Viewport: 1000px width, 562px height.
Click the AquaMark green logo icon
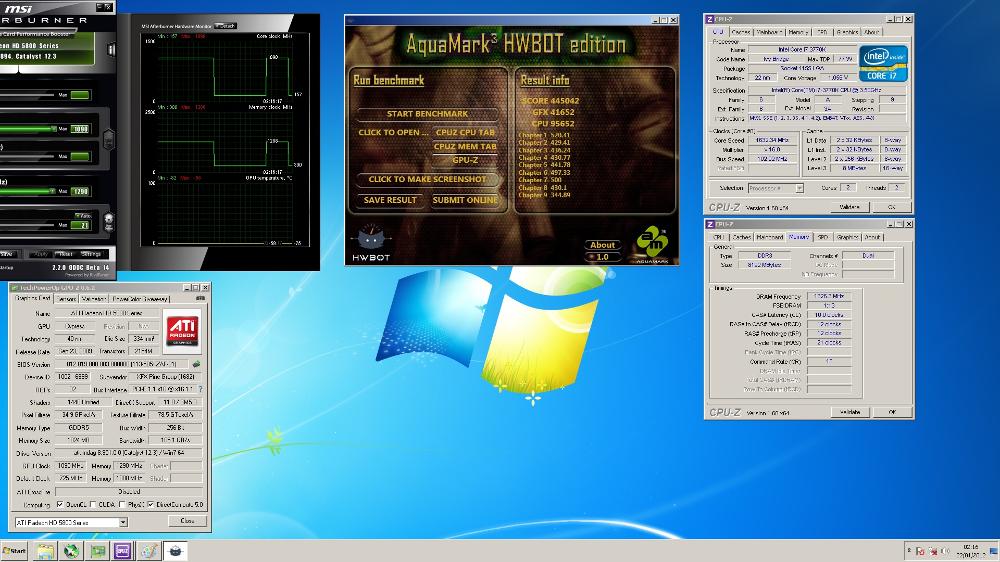652,242
